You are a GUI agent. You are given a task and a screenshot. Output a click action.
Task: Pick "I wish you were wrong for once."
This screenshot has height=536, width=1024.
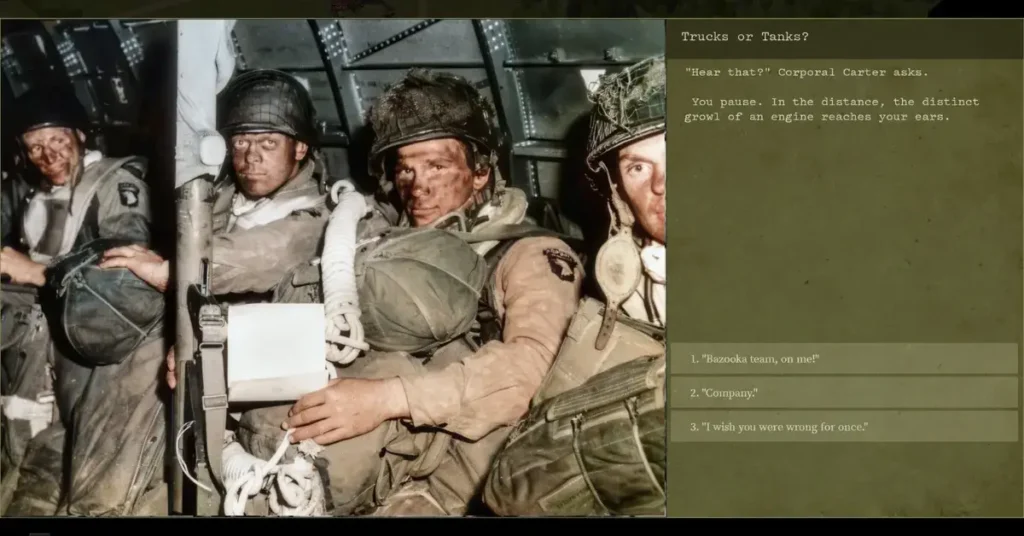point(843,427)
